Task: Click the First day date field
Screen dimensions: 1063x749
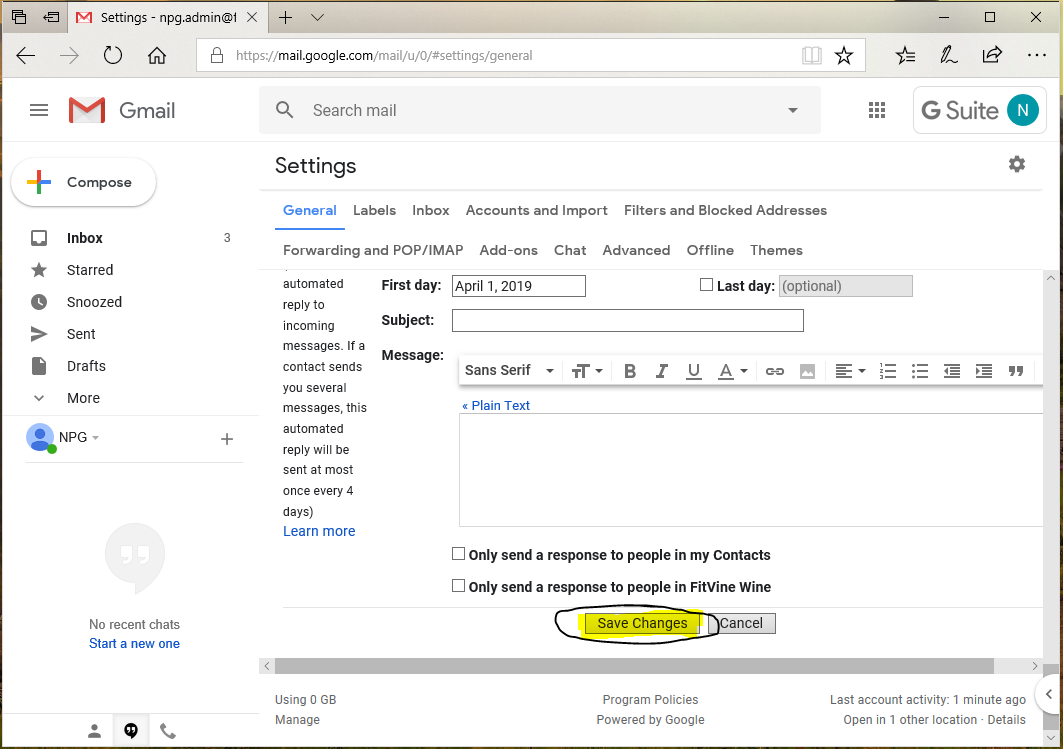Action: coord(519,286)
